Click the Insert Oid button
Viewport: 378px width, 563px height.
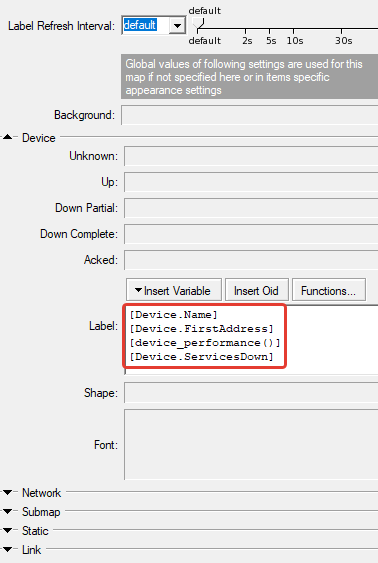tap(257, 290)
